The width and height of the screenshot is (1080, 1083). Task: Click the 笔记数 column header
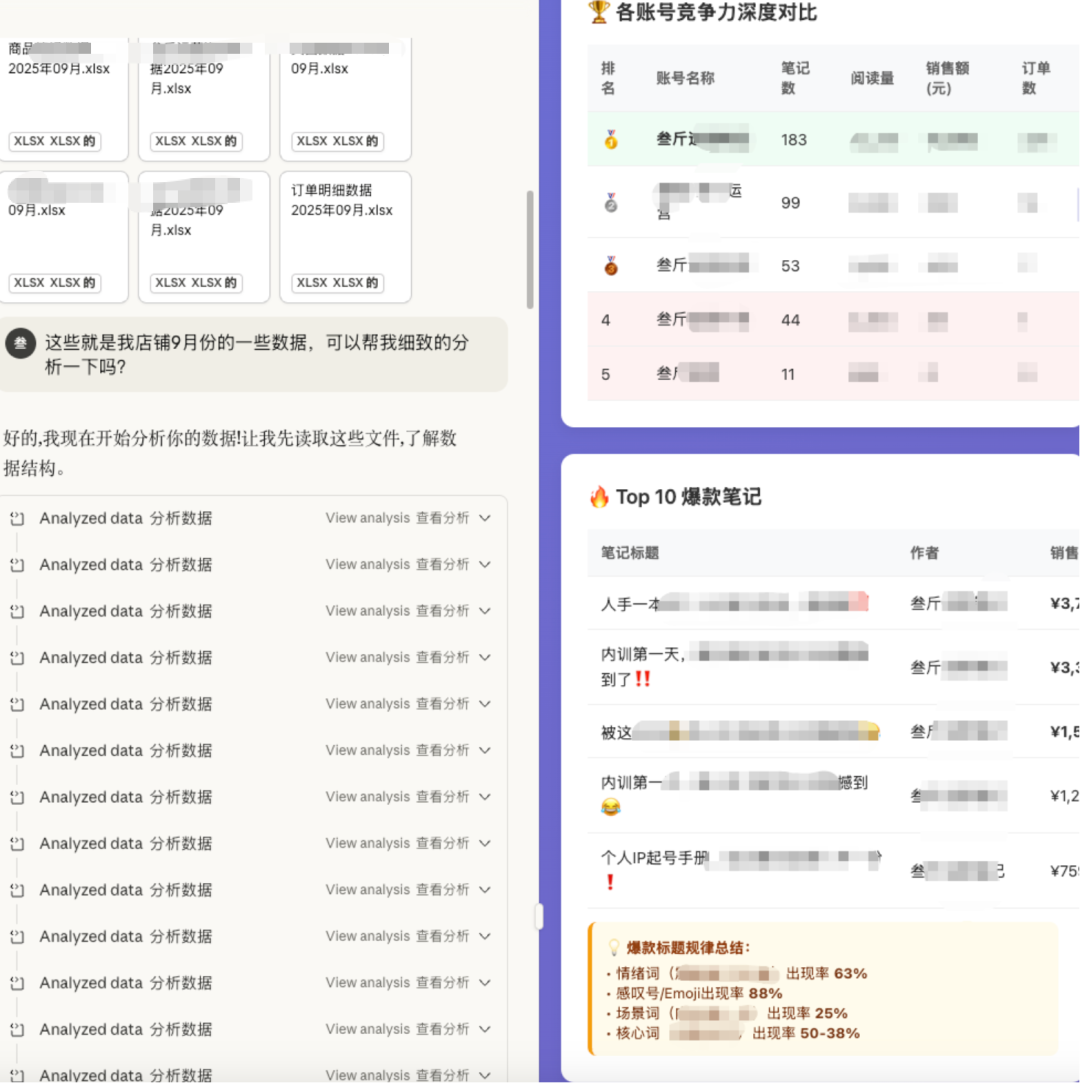click(795, 78)
